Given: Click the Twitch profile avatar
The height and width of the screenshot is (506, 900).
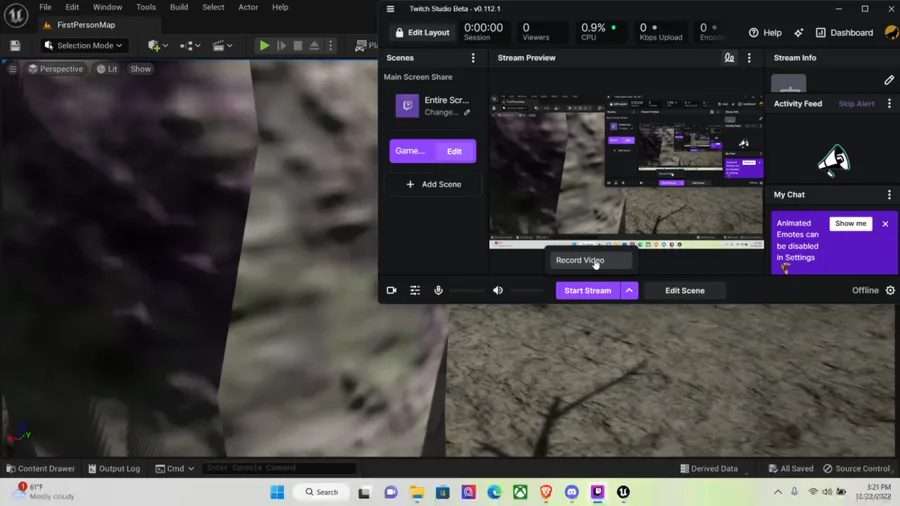Looking at the screenshot, I should click(892, 33).
